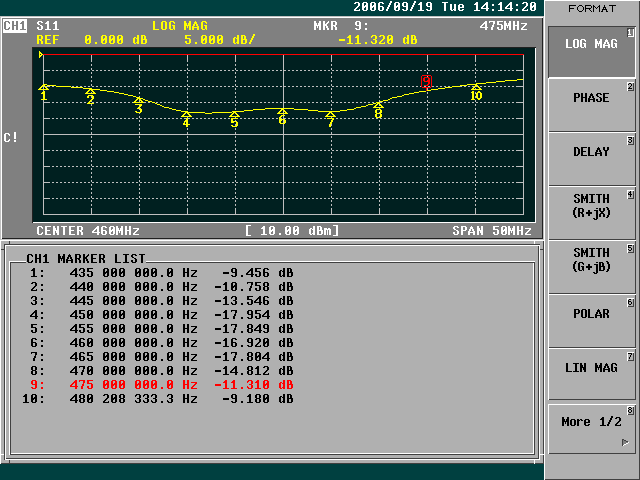
Task: Select SMITH (G+jB) chart format
Action: click(591, 260)
